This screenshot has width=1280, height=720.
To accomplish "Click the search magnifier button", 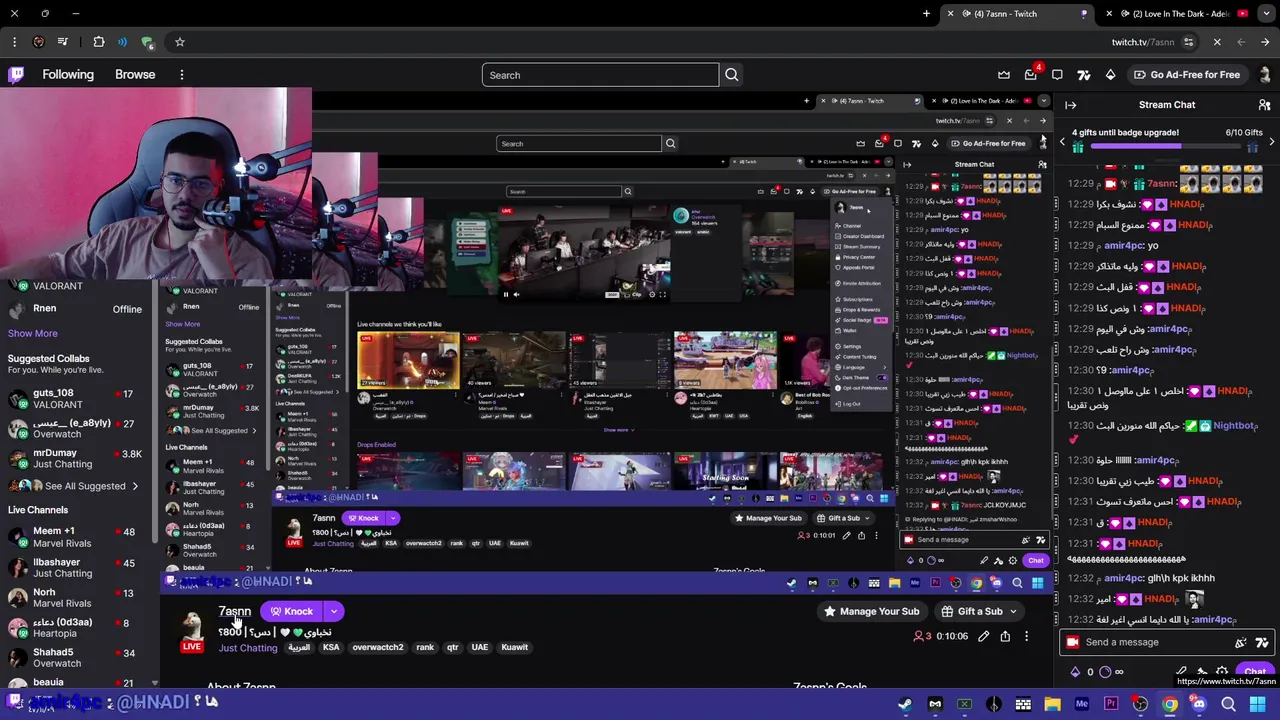I will point(732,75).
